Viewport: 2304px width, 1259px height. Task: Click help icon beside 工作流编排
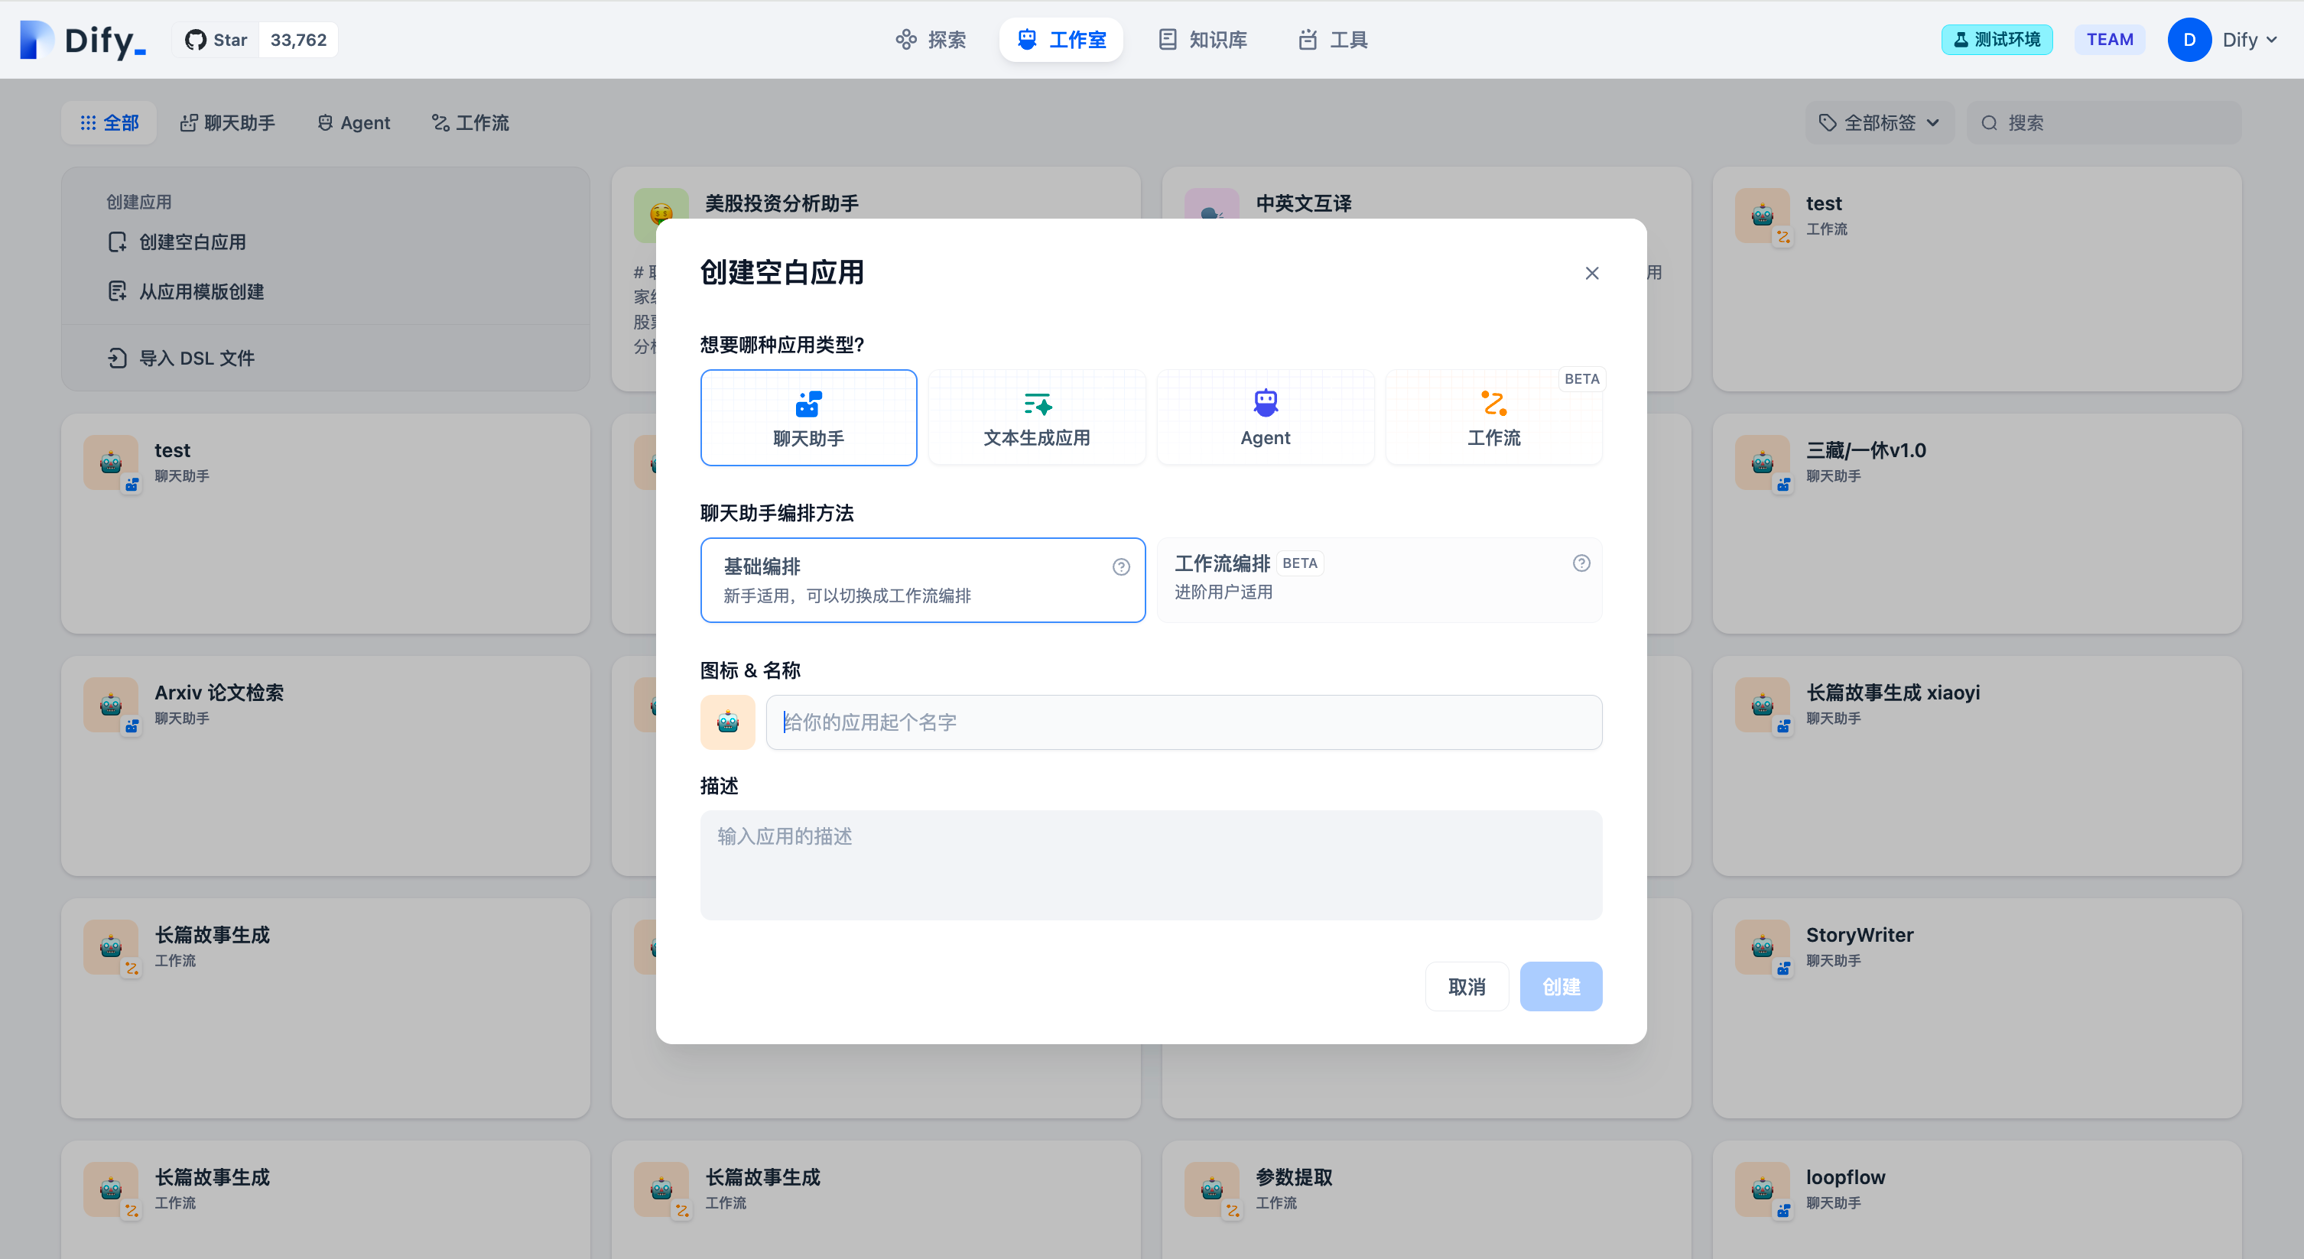1581,563
